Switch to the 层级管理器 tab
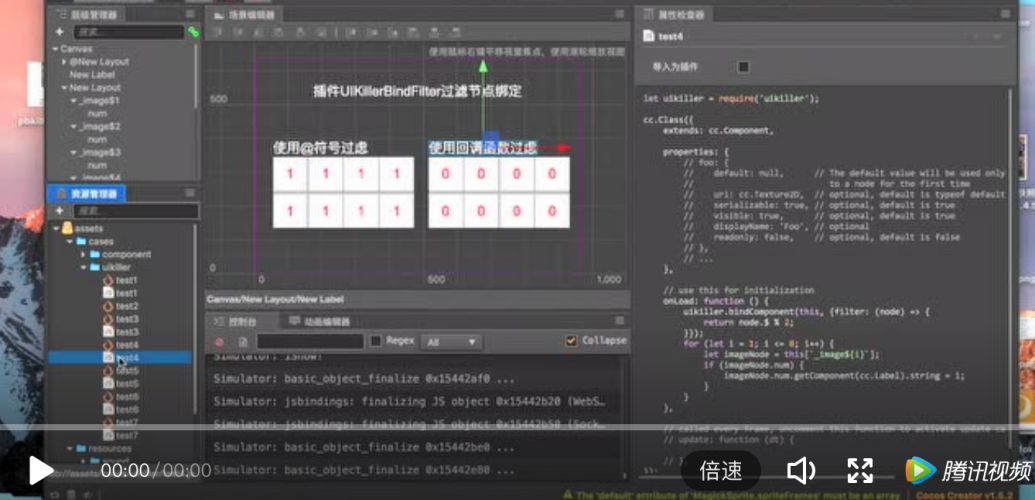This screenshot has width=1035, height=500. (x=86, y=14)
